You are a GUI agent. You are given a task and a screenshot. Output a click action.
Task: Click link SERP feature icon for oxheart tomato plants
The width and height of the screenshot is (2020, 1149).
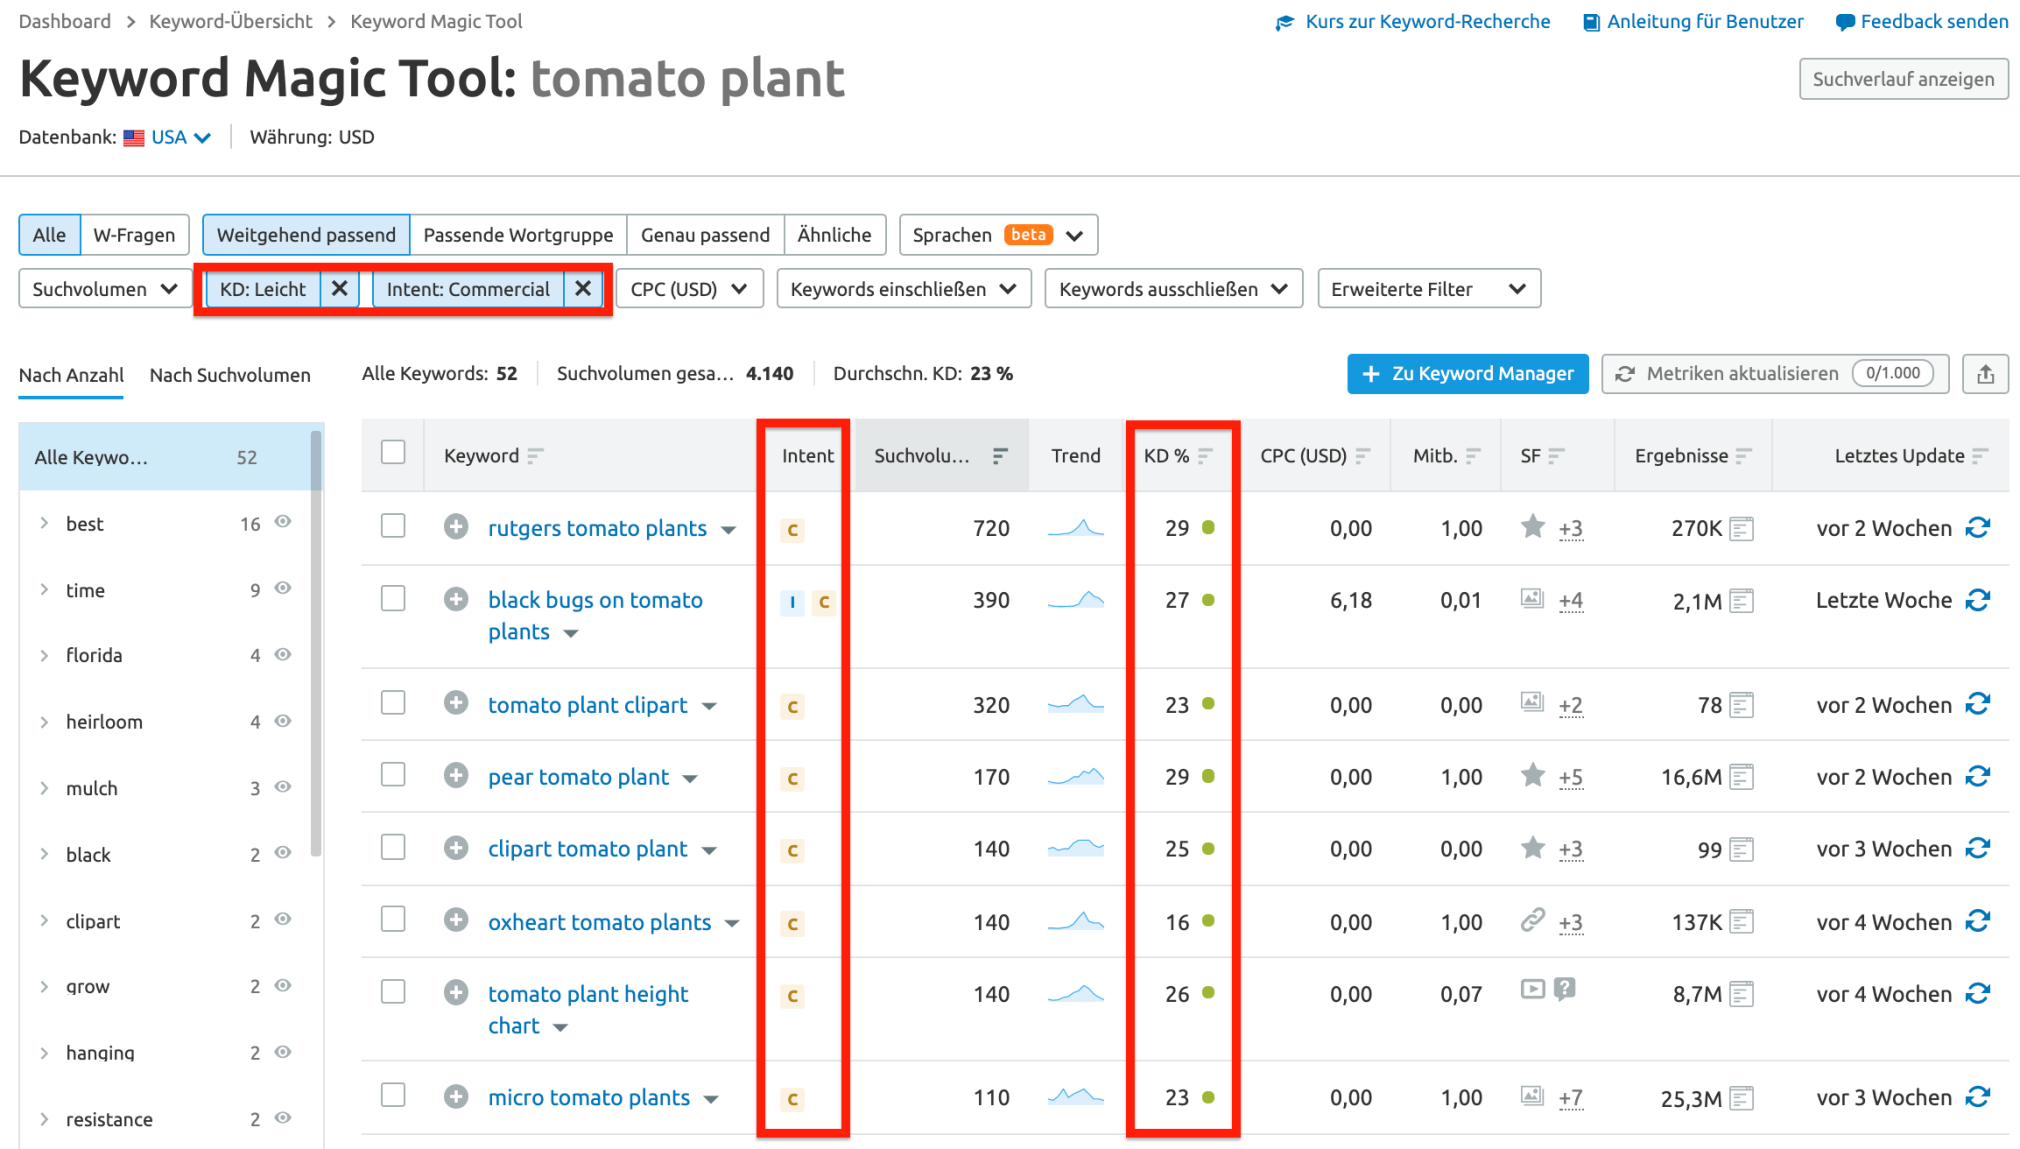click(x=1533, y=919)
